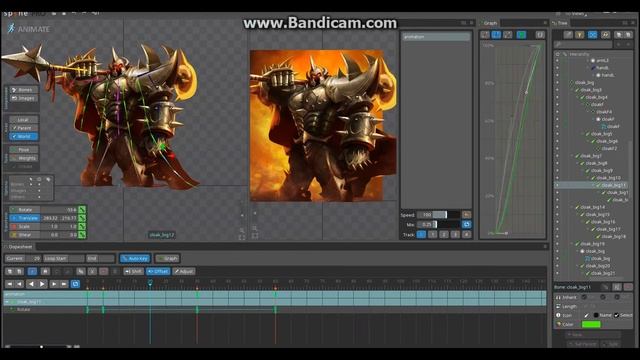
Task: Toggle the Select checkbox in bone properties
Action: 617,315
